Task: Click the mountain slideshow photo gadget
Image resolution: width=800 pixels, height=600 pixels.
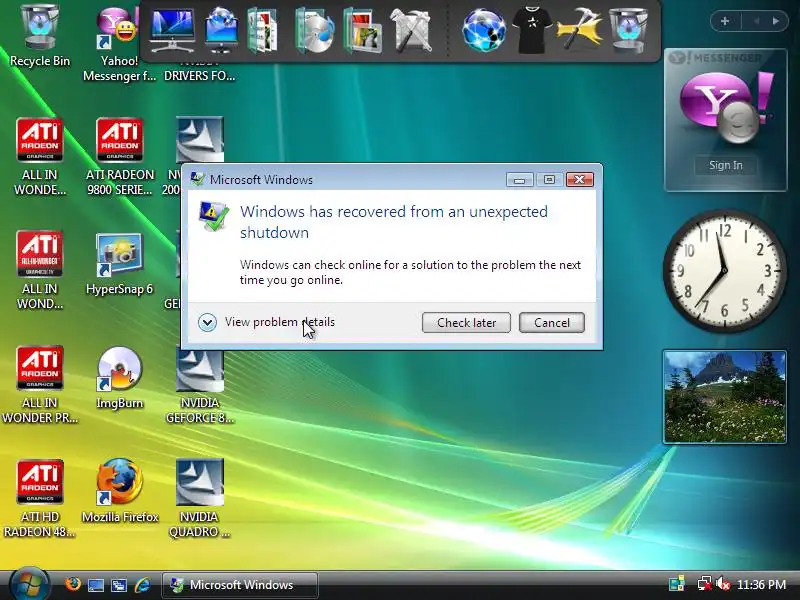Action: (x=724, y=397)
